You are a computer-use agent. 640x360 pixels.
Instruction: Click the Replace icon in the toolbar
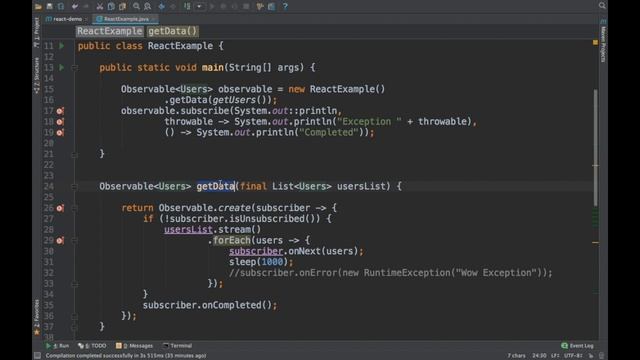point(147,7)
